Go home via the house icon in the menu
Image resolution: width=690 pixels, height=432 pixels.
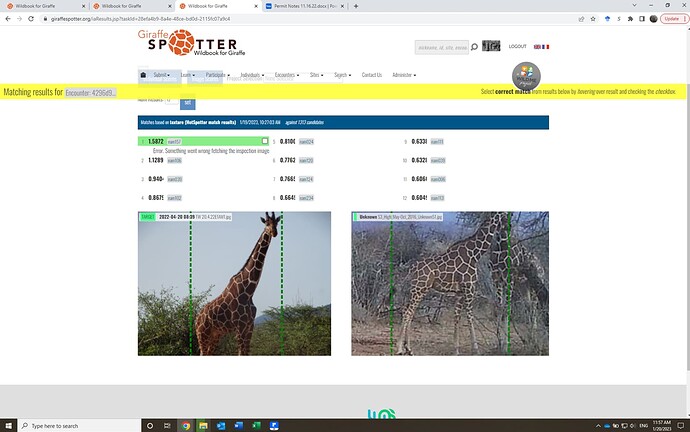click(143, 75)
